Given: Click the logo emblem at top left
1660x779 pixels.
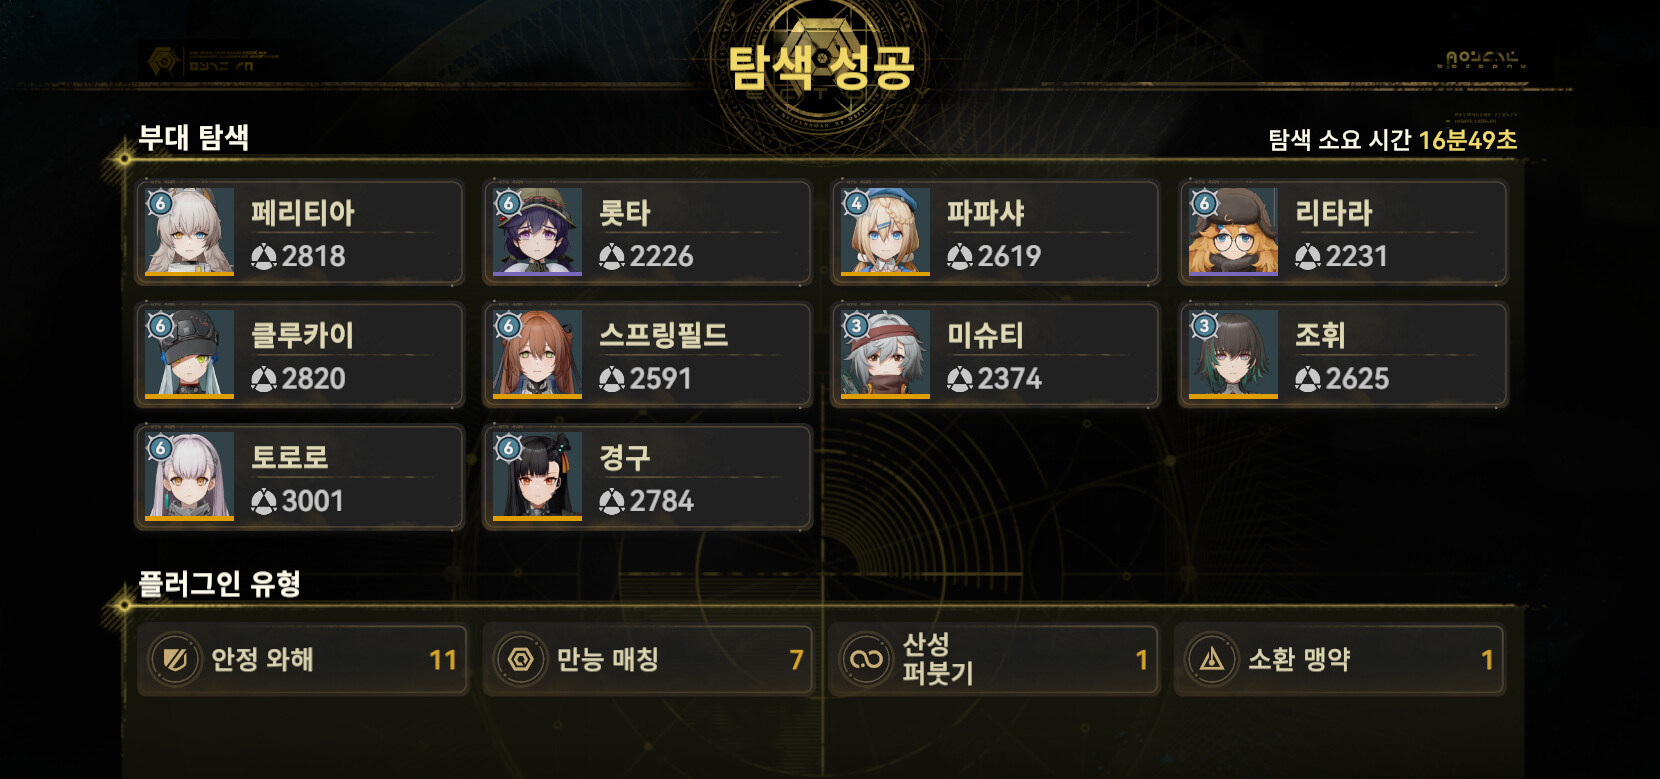Looking at the screenshot, I should pyautogui.click(x=162, y=62).
